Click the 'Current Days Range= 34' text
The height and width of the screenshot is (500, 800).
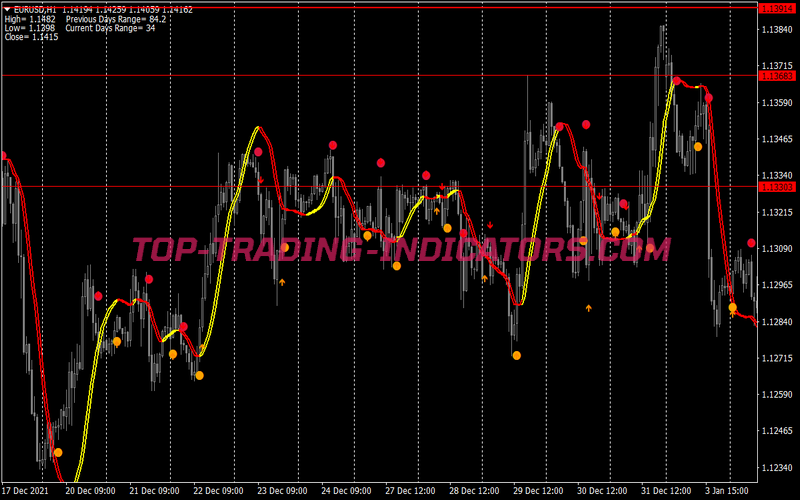pos(111,28)
